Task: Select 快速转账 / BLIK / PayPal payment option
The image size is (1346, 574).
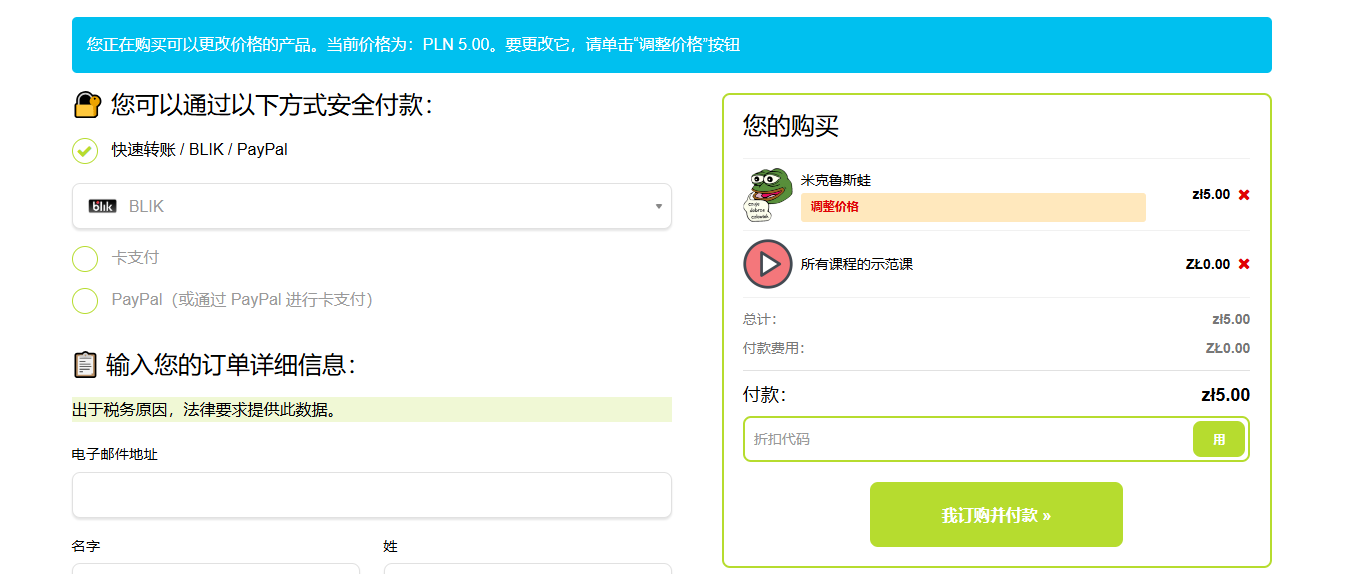Action: pos(85,150)
